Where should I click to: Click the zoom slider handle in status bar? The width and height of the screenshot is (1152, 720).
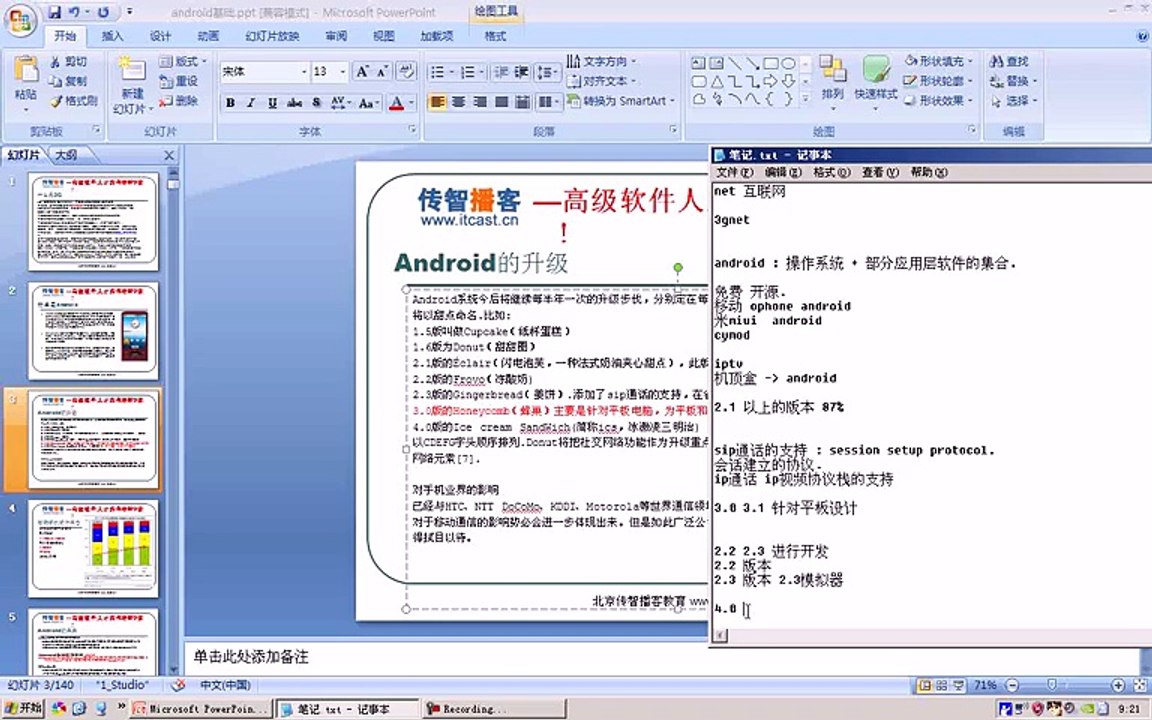pos(1052,685)
